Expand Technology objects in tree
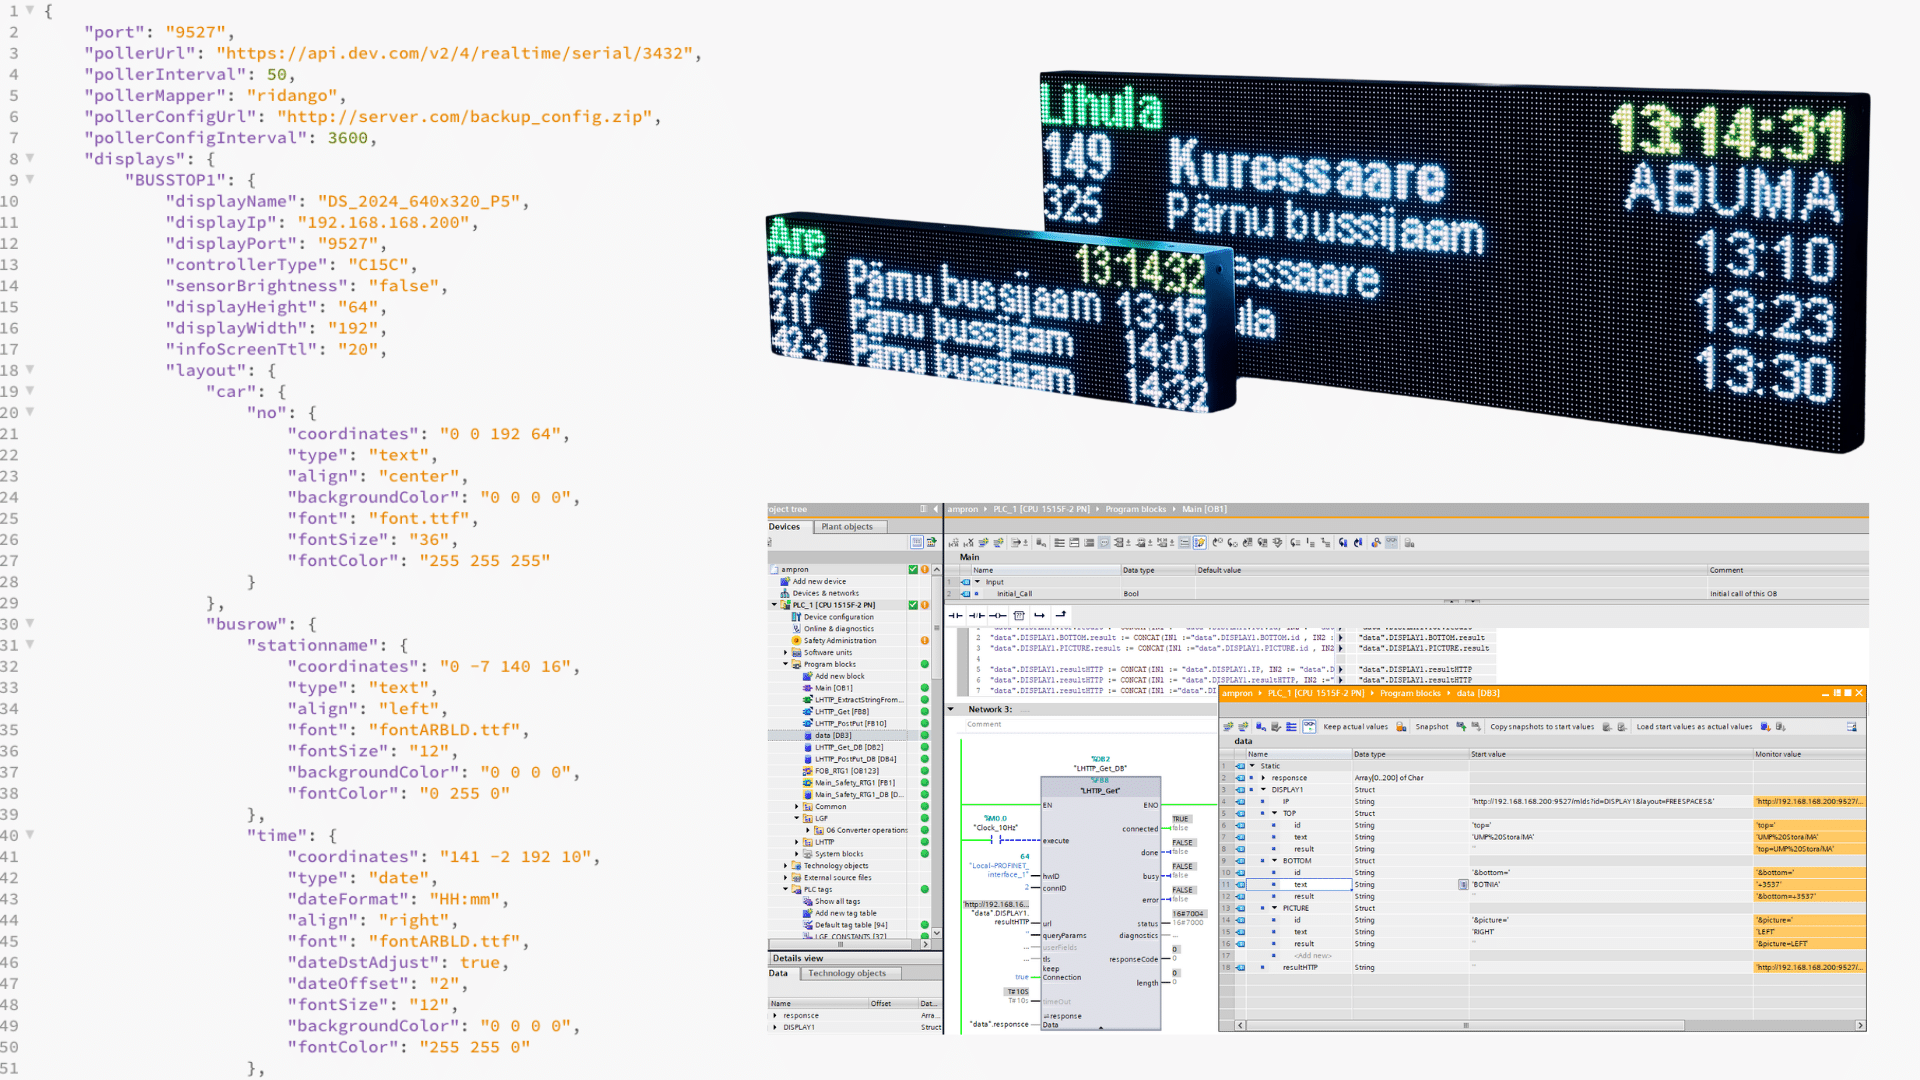Screen dimensions: 1920x1080 786,866
